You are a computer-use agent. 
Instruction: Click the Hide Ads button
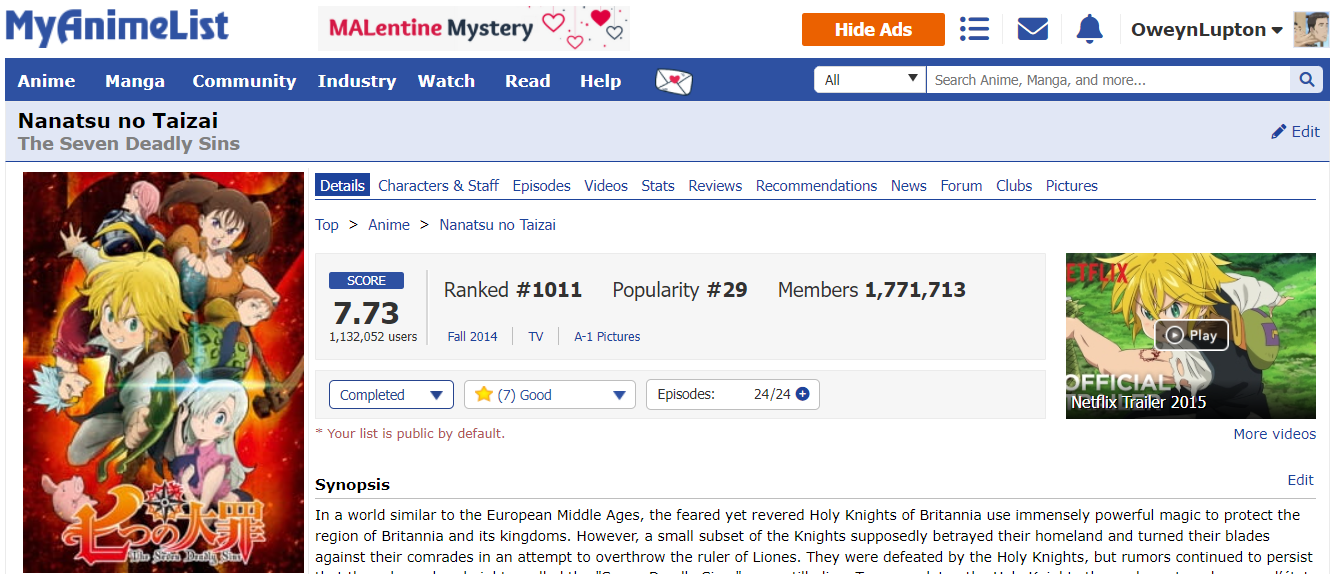pyautogui.click(x=873, y=29)
